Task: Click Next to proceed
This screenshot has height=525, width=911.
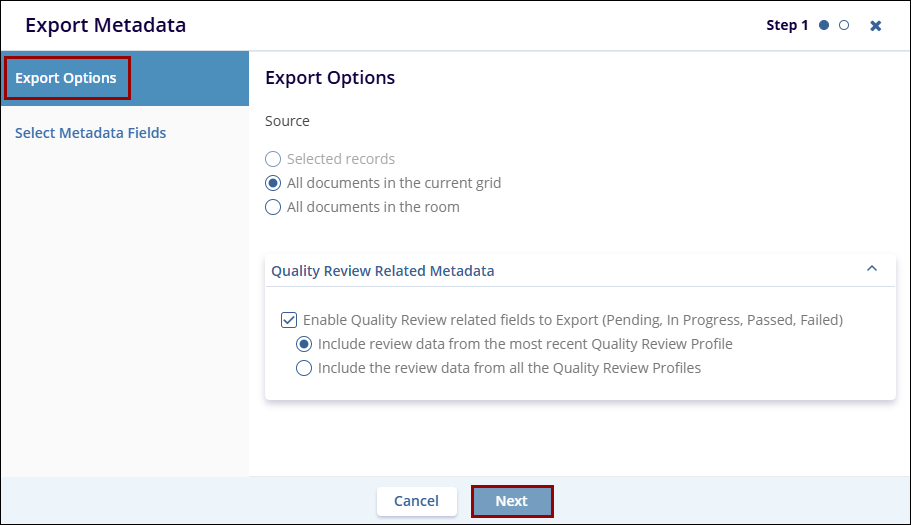Action: point(511,501)
